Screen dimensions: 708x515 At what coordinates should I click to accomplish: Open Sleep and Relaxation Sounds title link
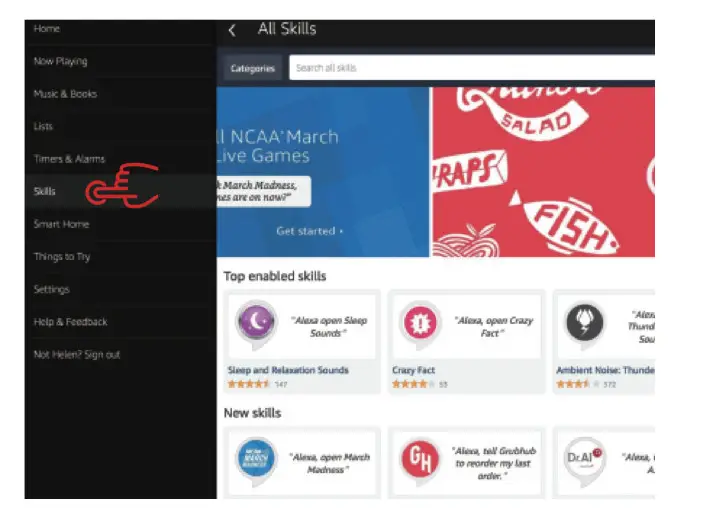(x=288, y=370)
